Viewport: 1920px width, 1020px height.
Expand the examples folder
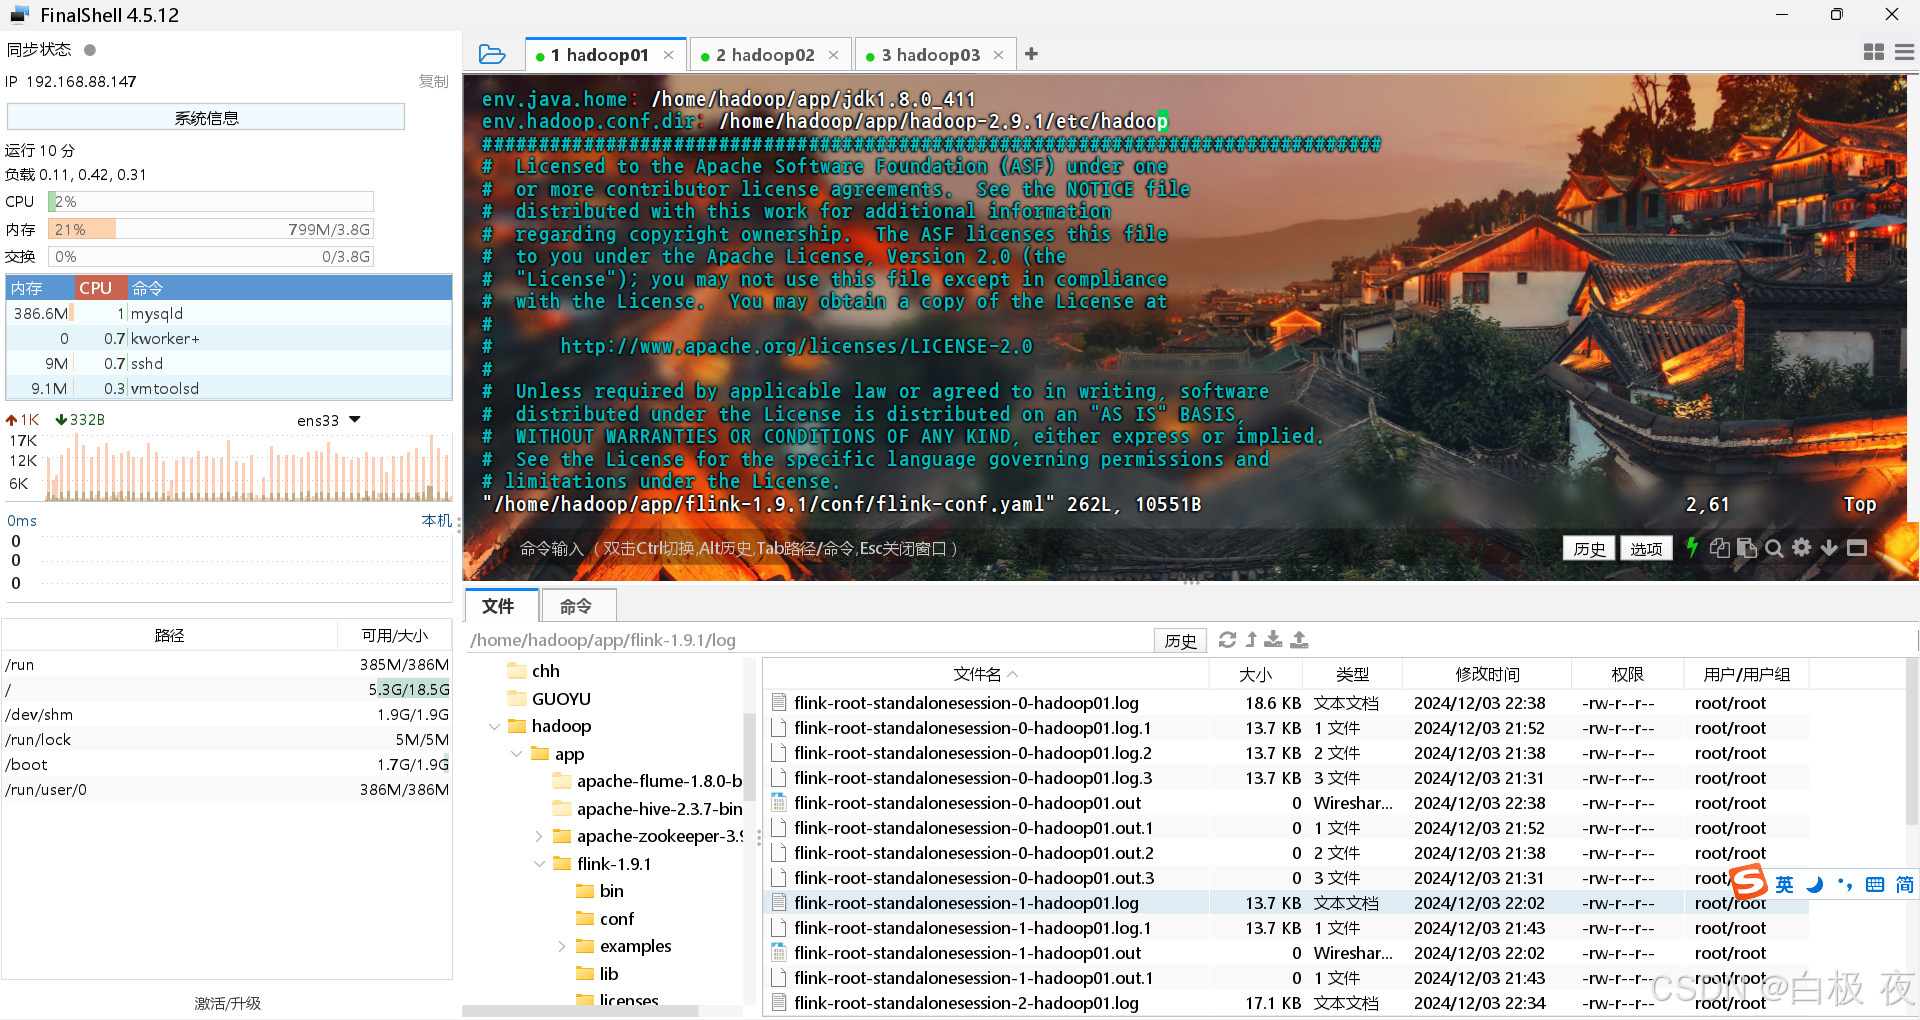click(561, 946)
